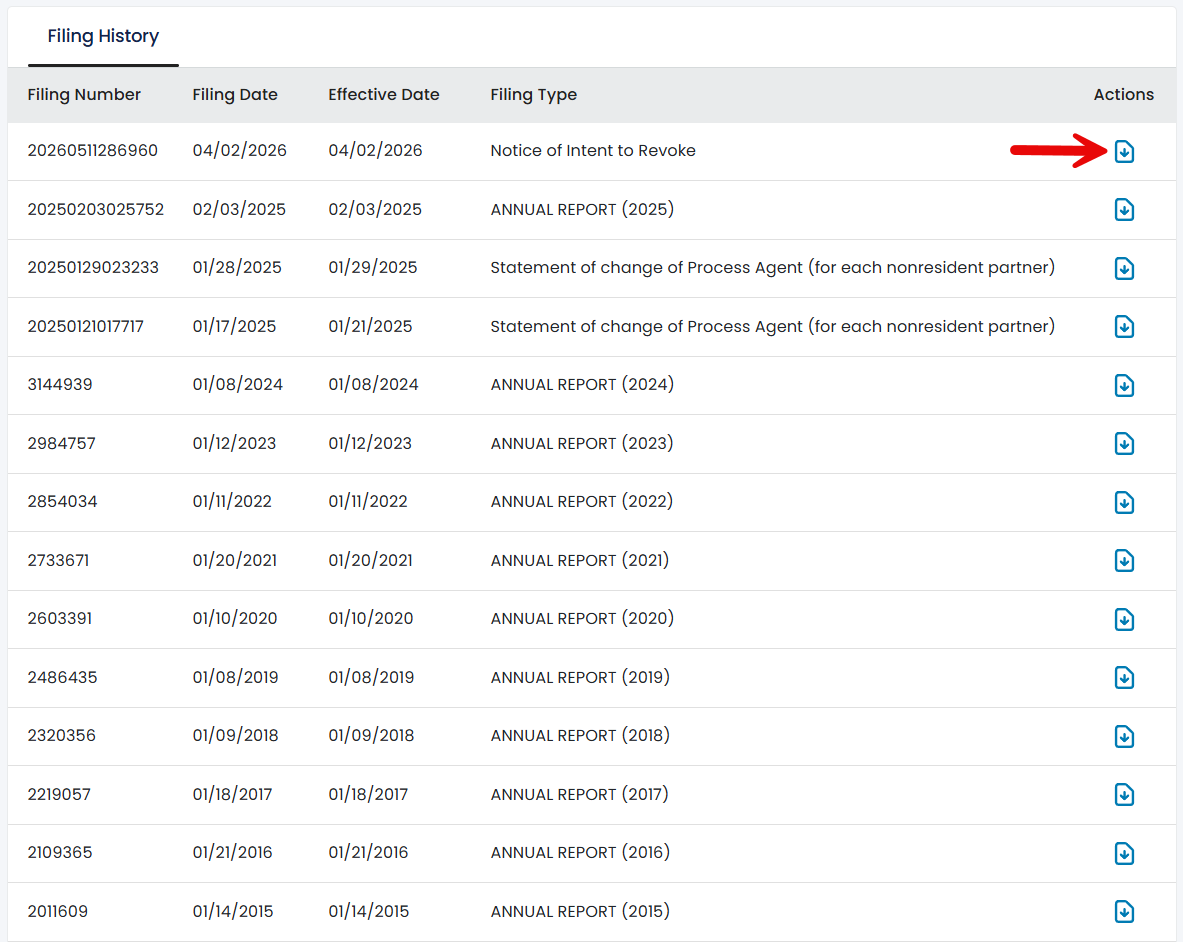
Task: Select filing number 2109365
Action: [60, 851]
